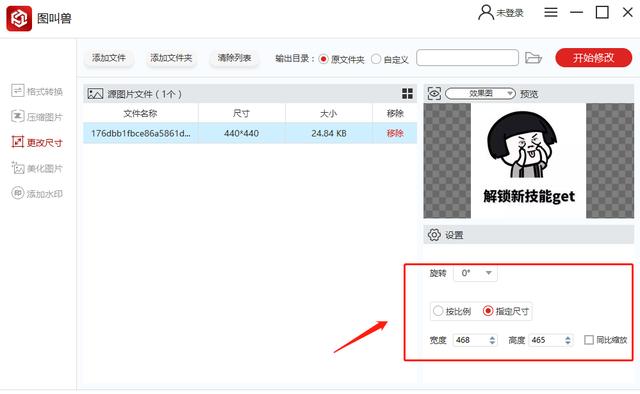Remove the 176dbb1fbce86a5861d file via 移除
This screenshot has height=394, width=640.
tap(395, 133)
